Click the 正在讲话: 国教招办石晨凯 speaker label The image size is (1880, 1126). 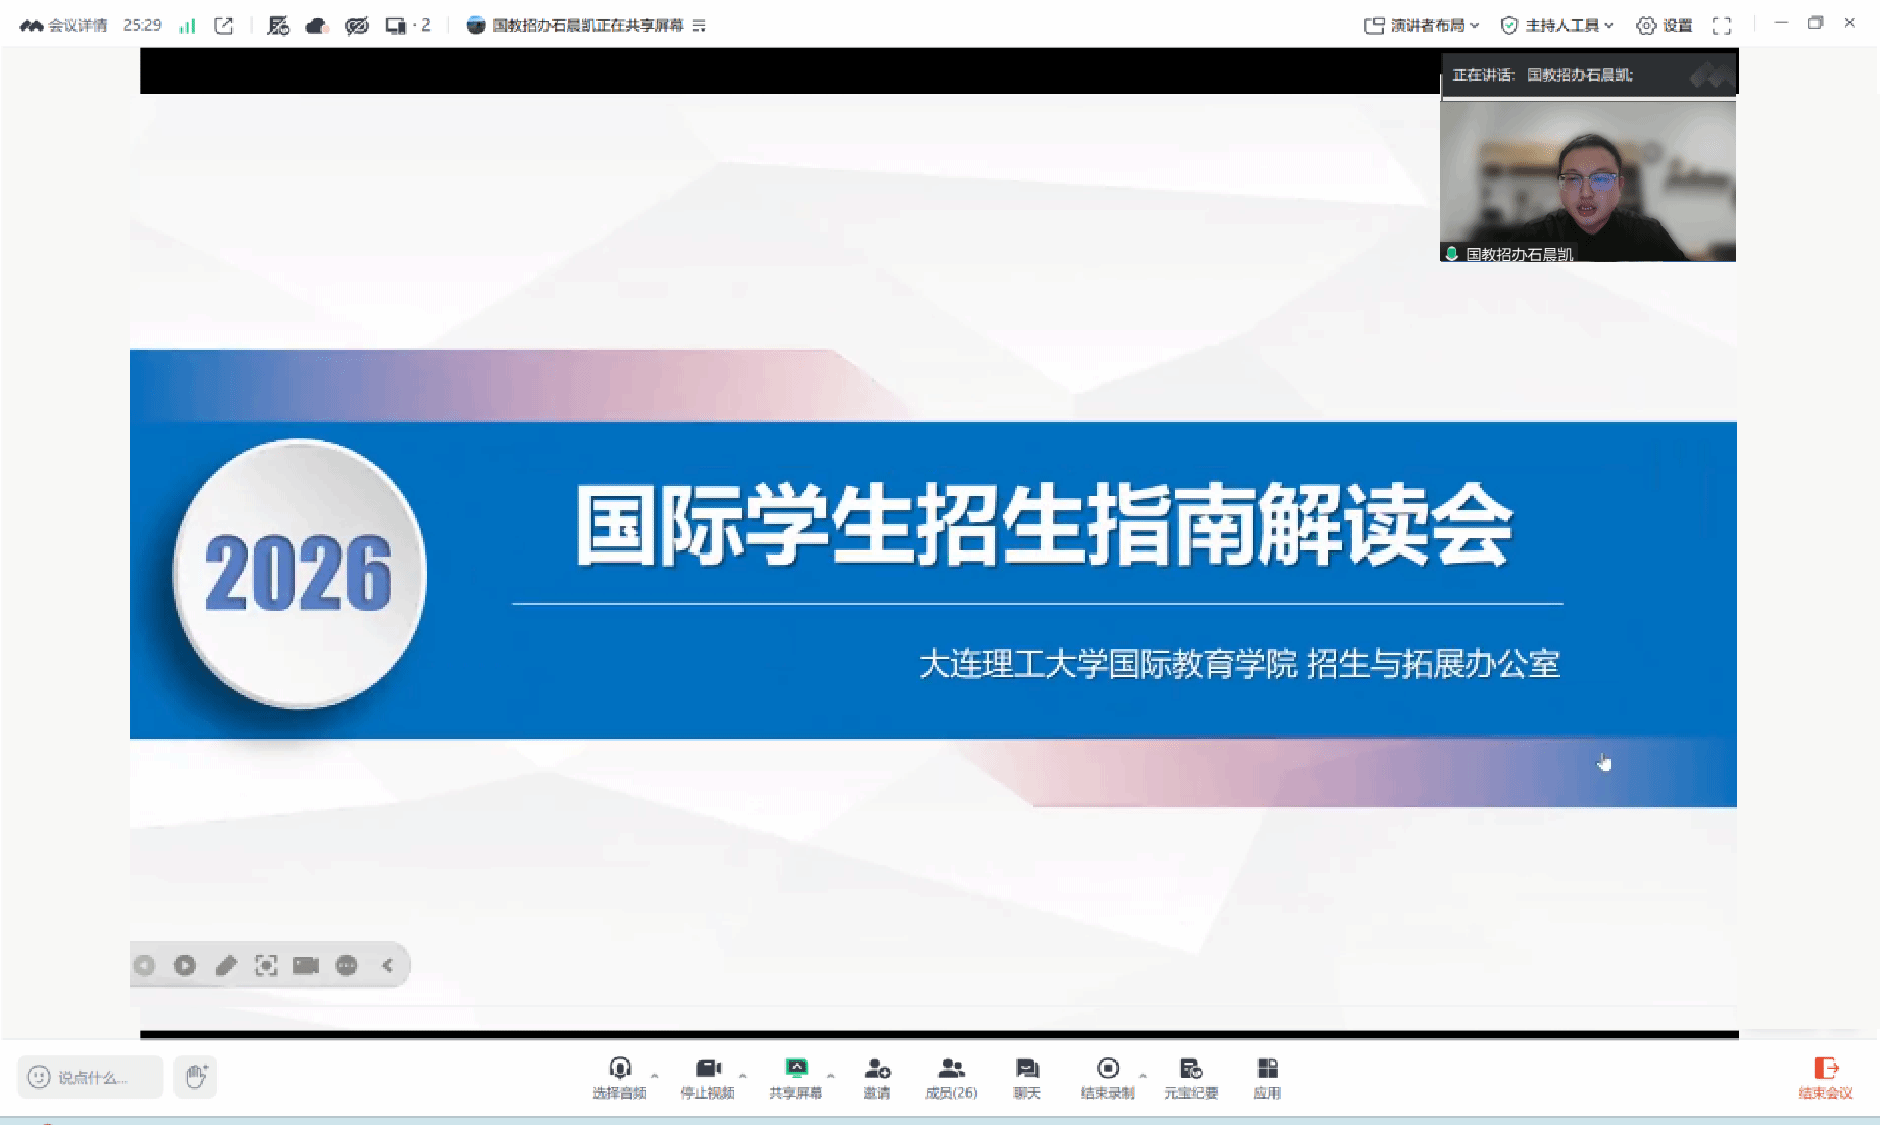point(1543,75)
